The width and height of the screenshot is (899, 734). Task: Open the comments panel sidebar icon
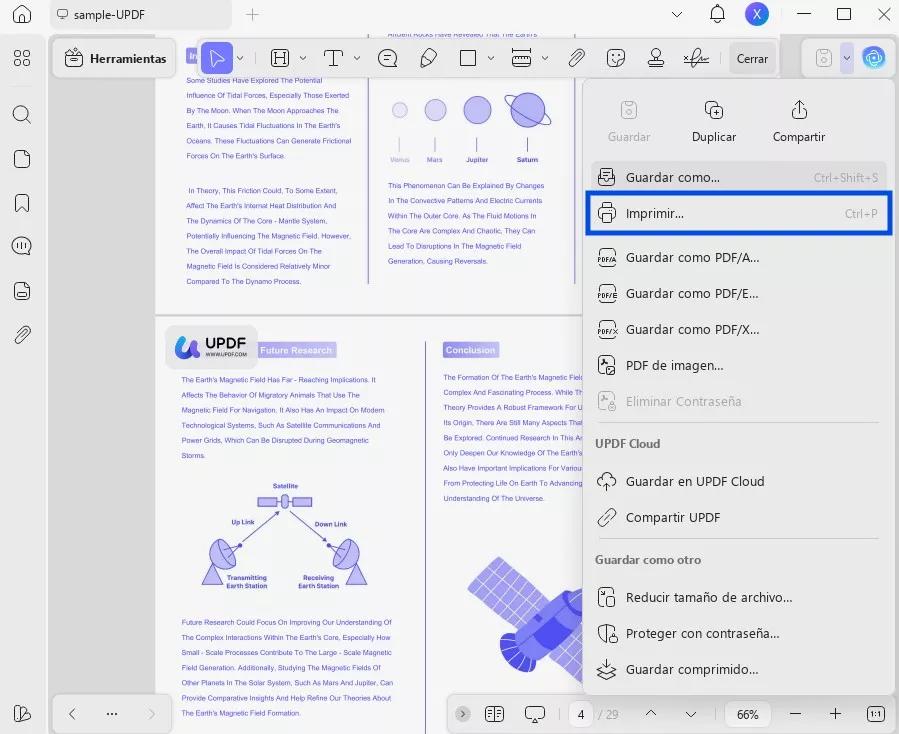(x=22, y=246)
